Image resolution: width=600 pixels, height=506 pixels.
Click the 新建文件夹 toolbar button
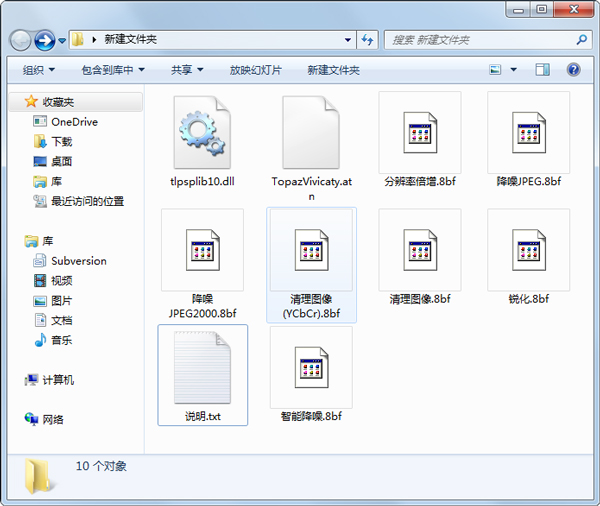tap(333, 70)
